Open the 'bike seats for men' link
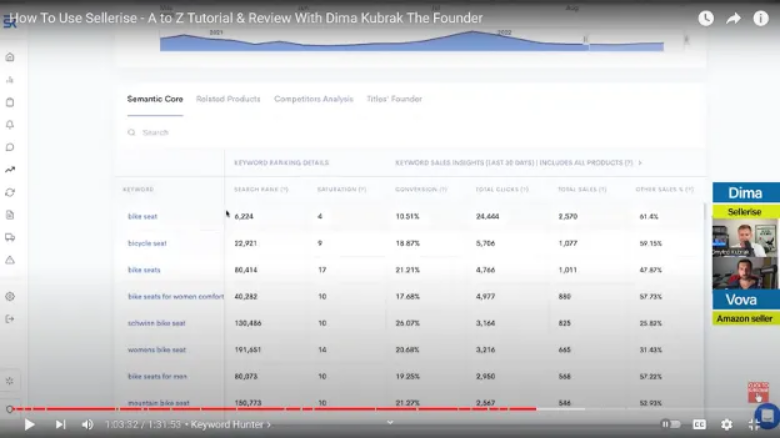This screenshot has height=438, width=780. (157, 376)
